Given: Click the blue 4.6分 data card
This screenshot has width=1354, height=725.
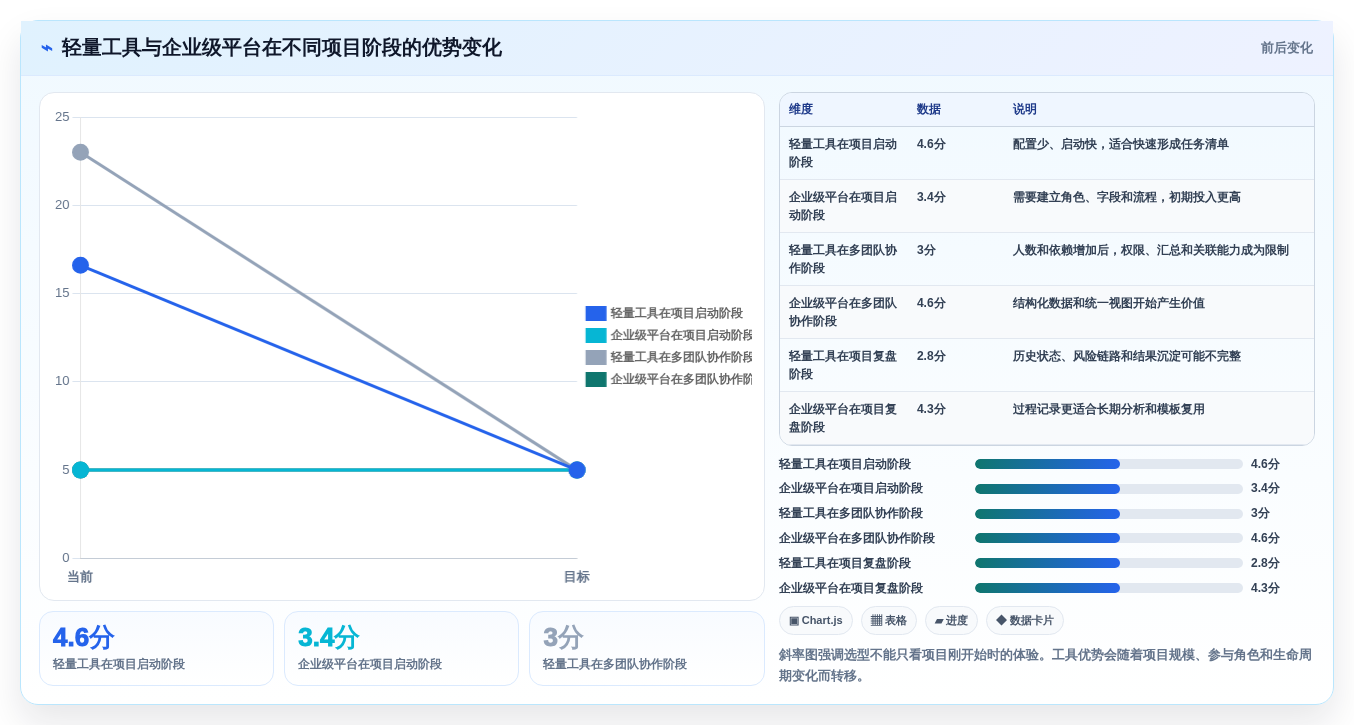Looking at the screenshot, I should tap(156, 649).
